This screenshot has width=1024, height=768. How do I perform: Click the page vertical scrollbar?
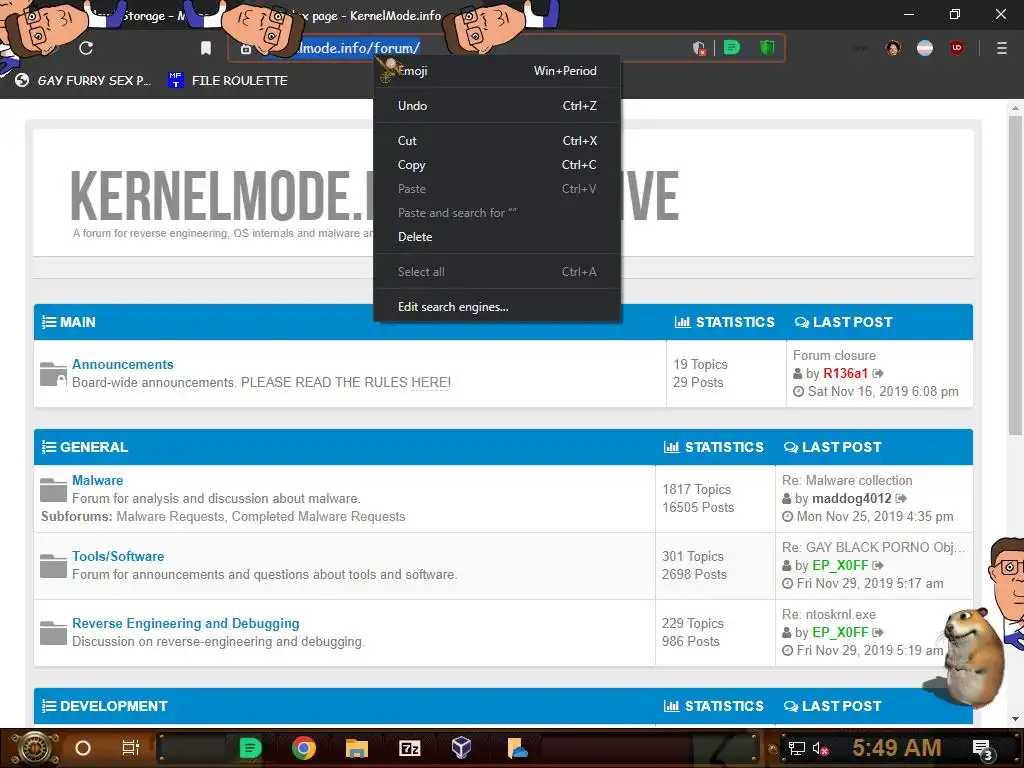click(1015, 274)
